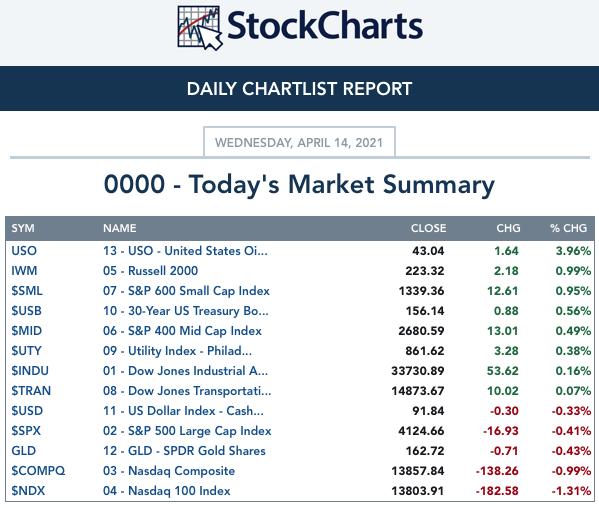Click Dow Jones Industrial Average name
The width and height of the screenshot is (599, 508).
coord(185,371)
